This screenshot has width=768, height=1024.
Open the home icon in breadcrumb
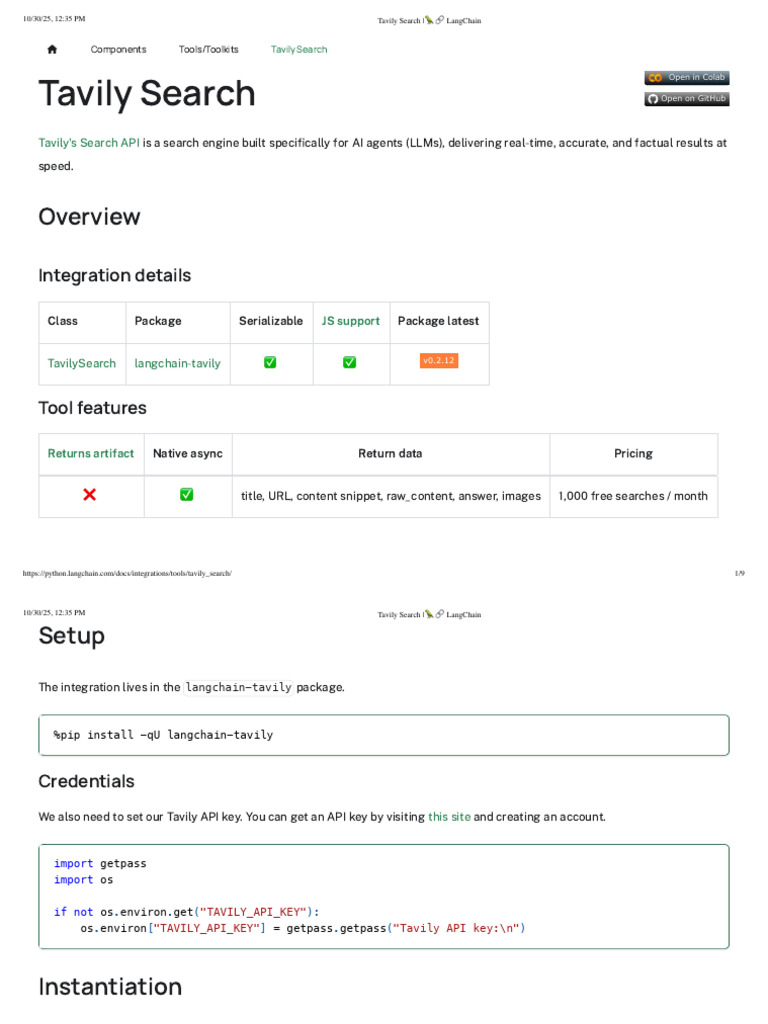click(x=52, y=49)
